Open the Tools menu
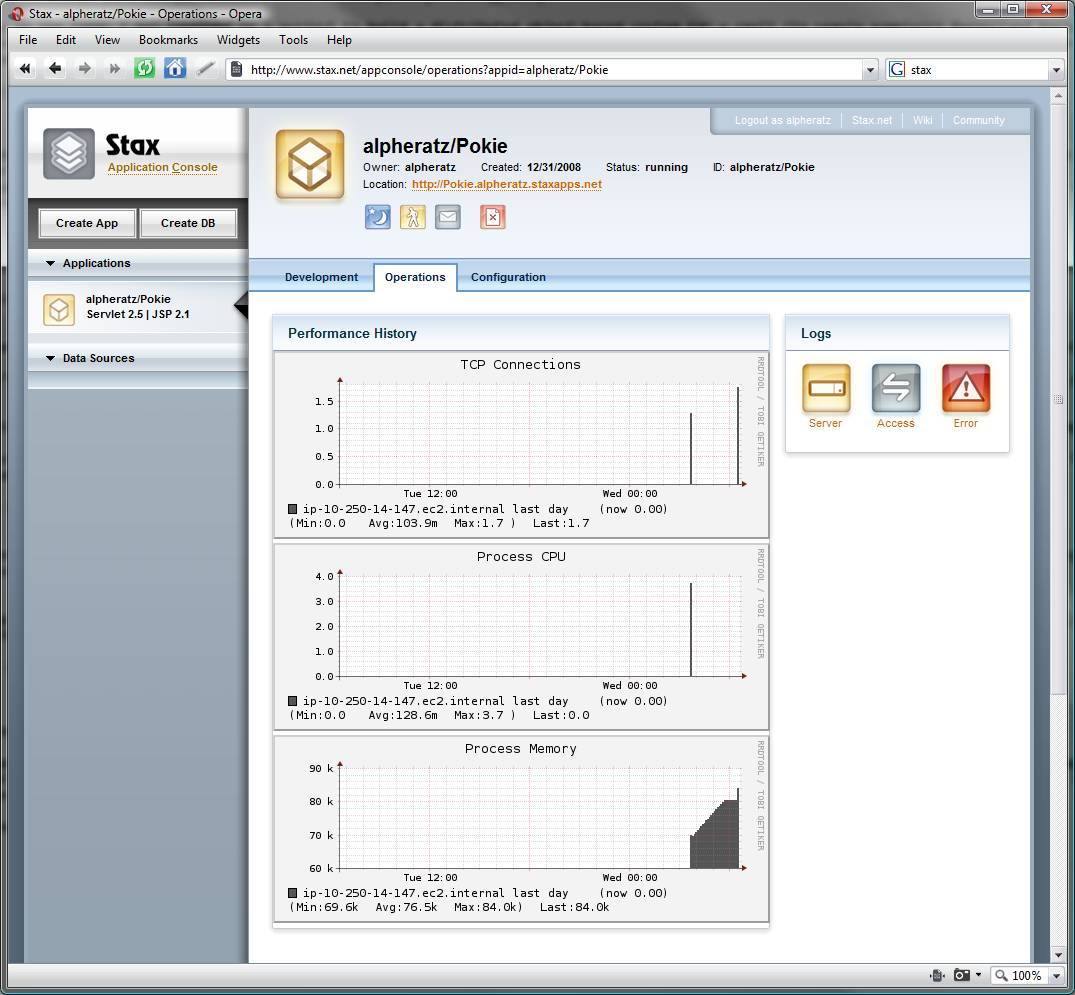The width and height of the screenshot is (1075, 995). pos(293,40)
